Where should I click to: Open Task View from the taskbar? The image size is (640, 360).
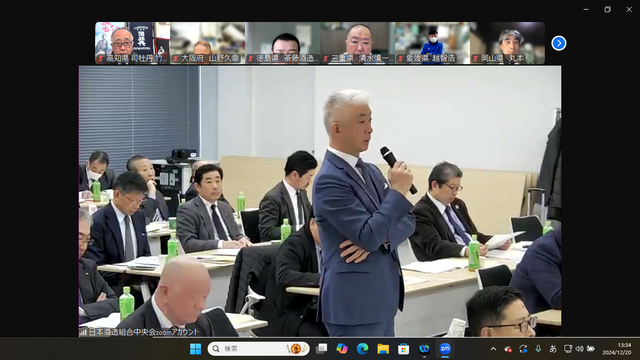pyautogui.click(x=322, y=349)
